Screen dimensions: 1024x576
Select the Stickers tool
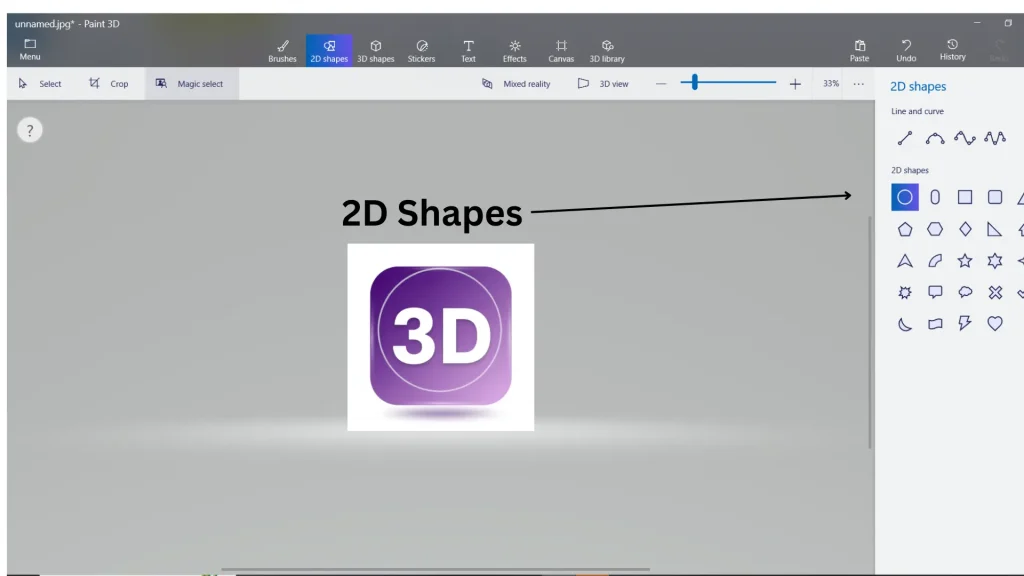coord(421,49)
